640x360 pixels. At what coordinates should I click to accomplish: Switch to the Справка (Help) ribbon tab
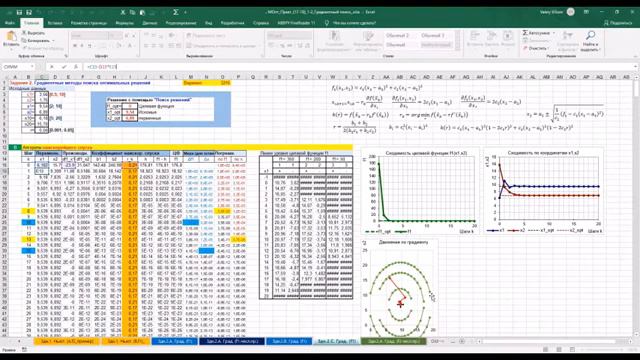tap(260, 23)
